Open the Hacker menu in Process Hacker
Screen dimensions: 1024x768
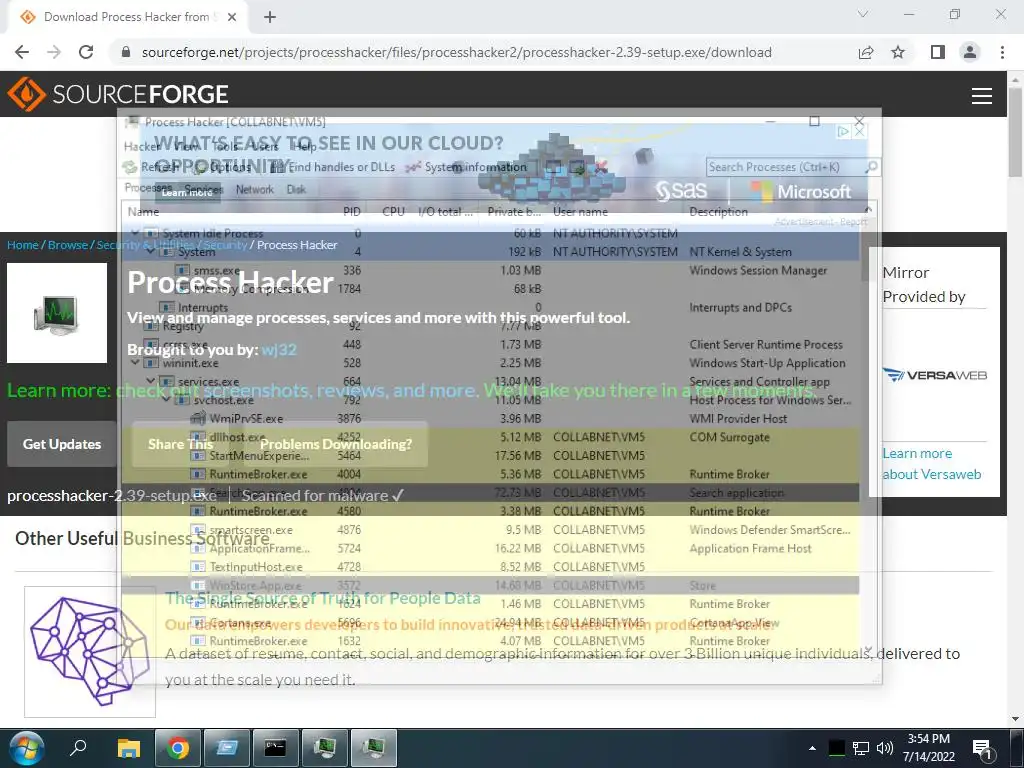pyautogui.click(x=141, y=146)
